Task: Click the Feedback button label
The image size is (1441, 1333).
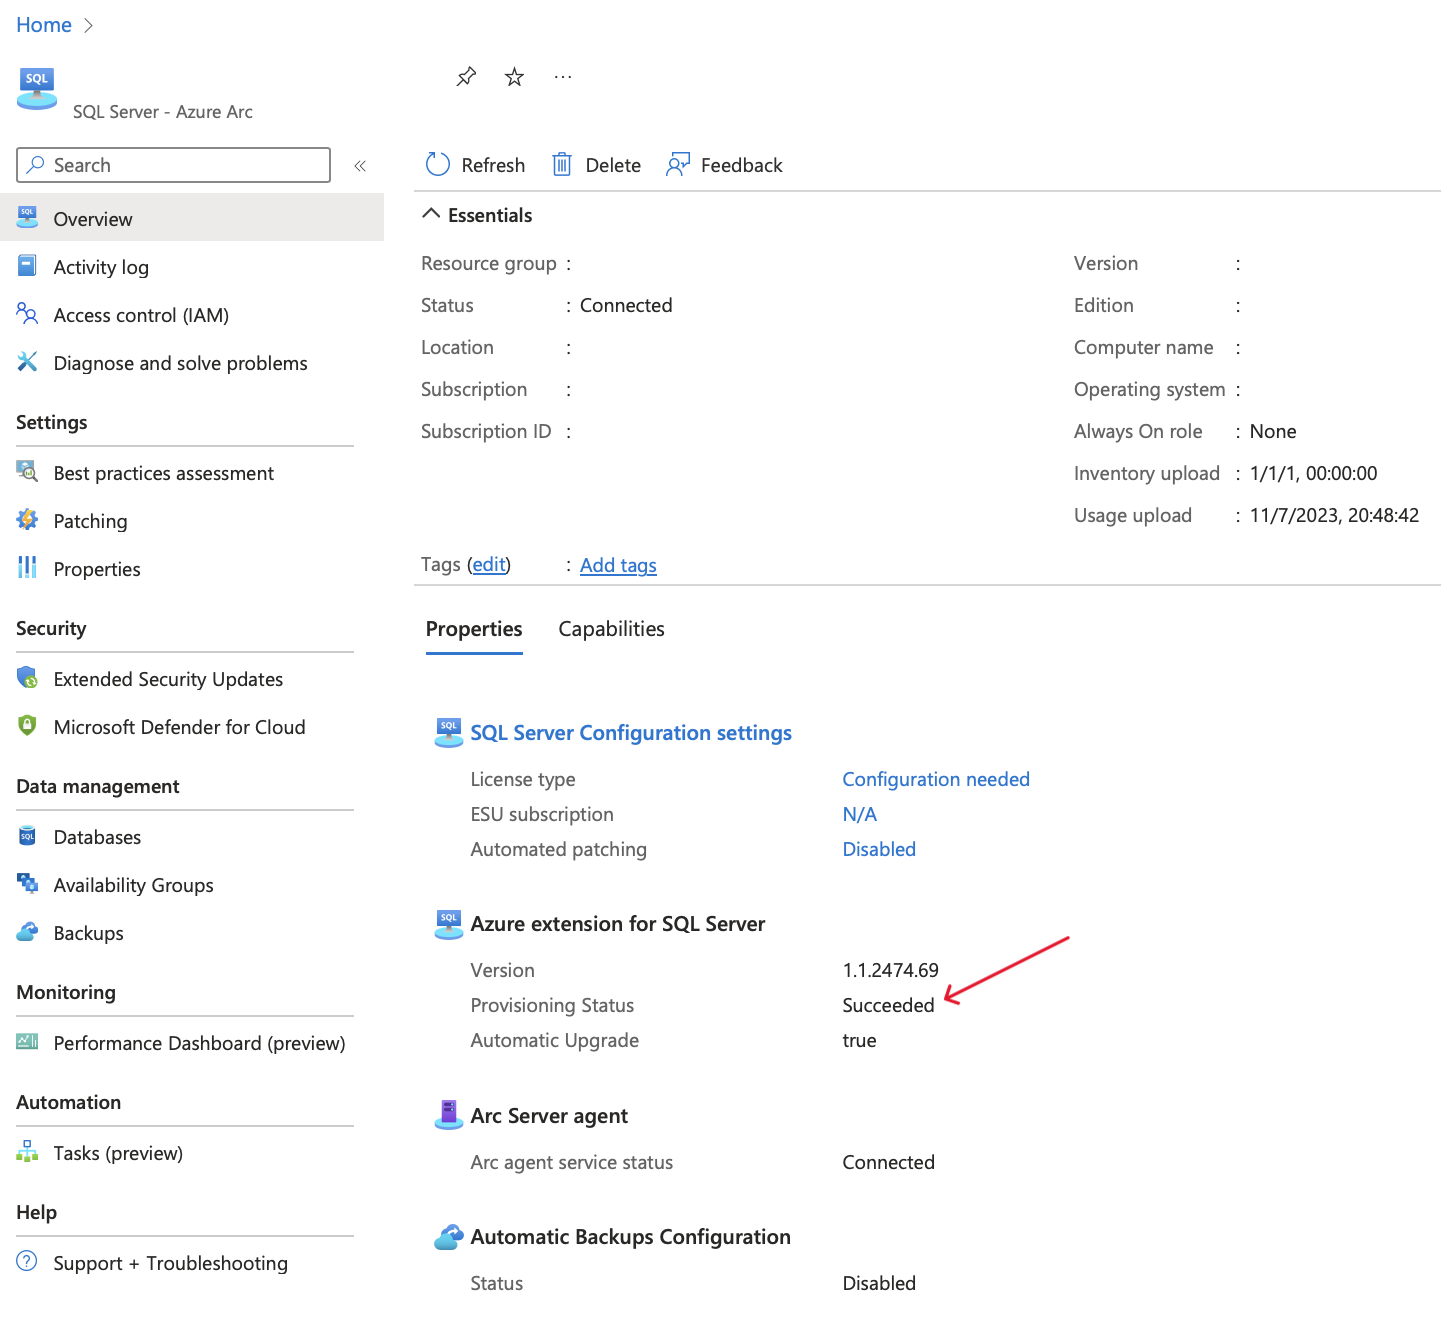Action: (741, 165)
